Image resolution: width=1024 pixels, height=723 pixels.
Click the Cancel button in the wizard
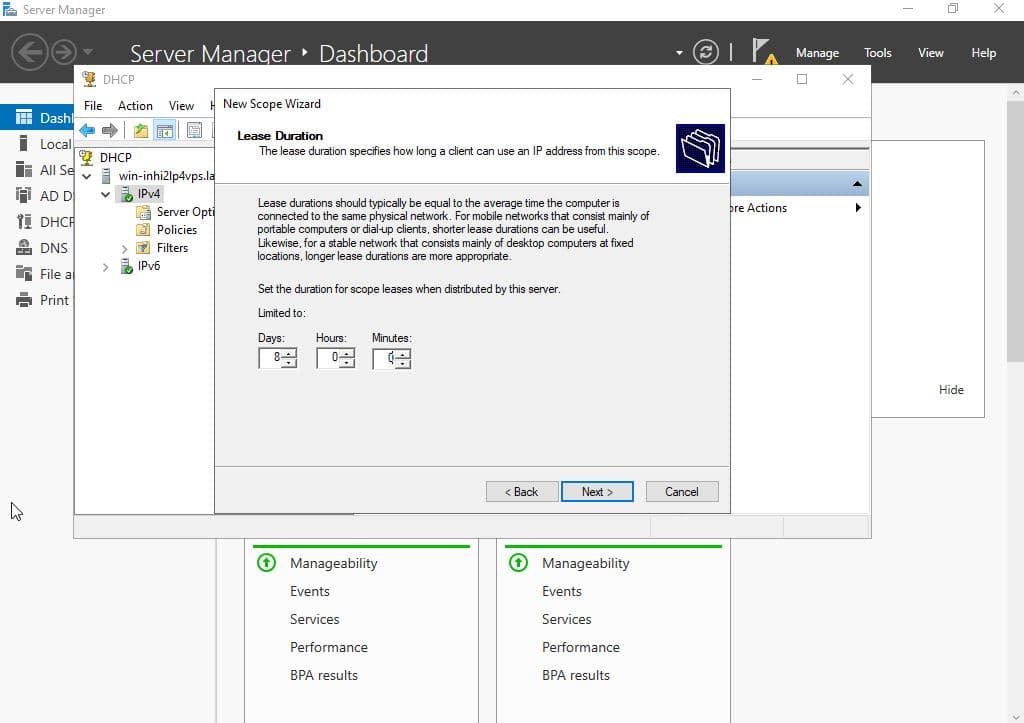[x=681, y=491]
